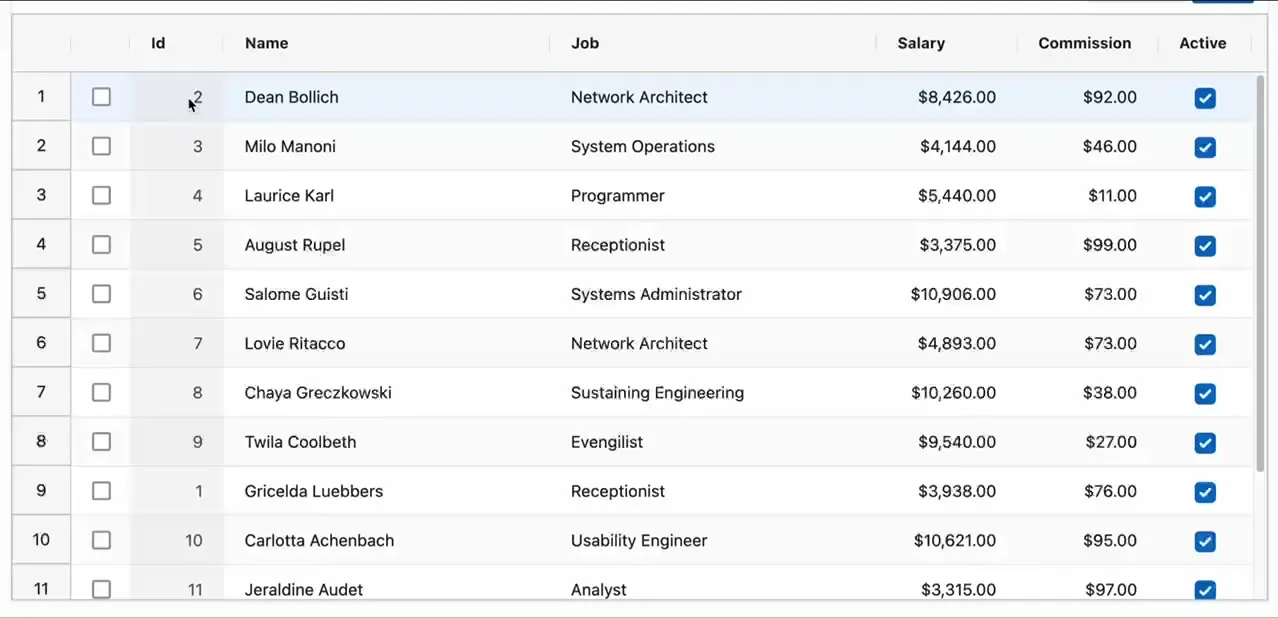Toggle Active checkbox for Laurice Karl

[x=1205, y=196]
